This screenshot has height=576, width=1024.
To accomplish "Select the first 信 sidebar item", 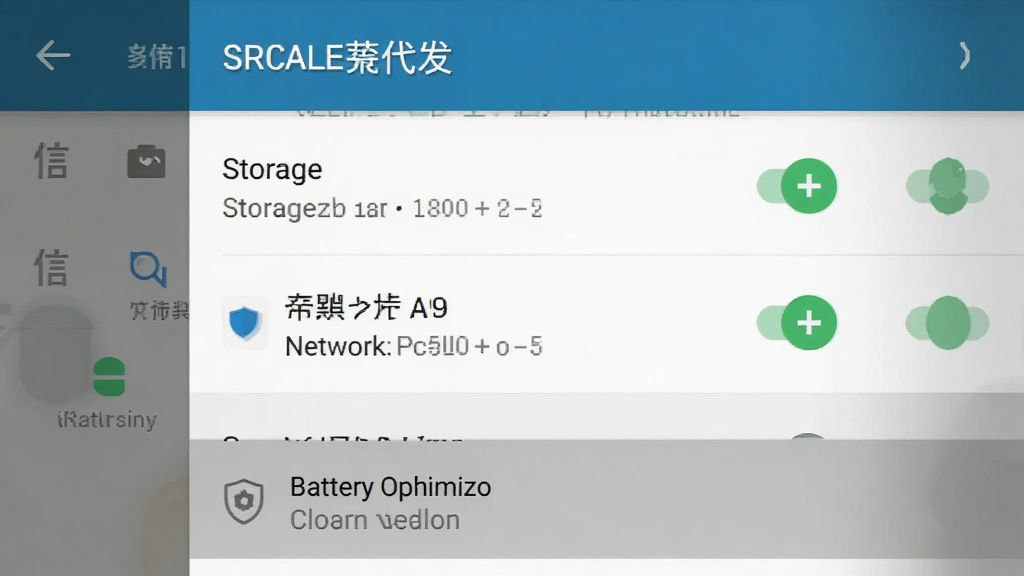I will 51,161.
